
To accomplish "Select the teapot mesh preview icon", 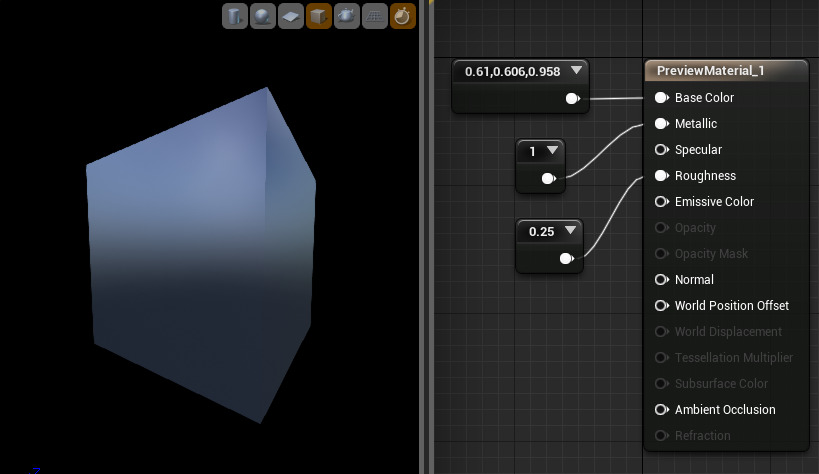I will (x=347, y=16).
